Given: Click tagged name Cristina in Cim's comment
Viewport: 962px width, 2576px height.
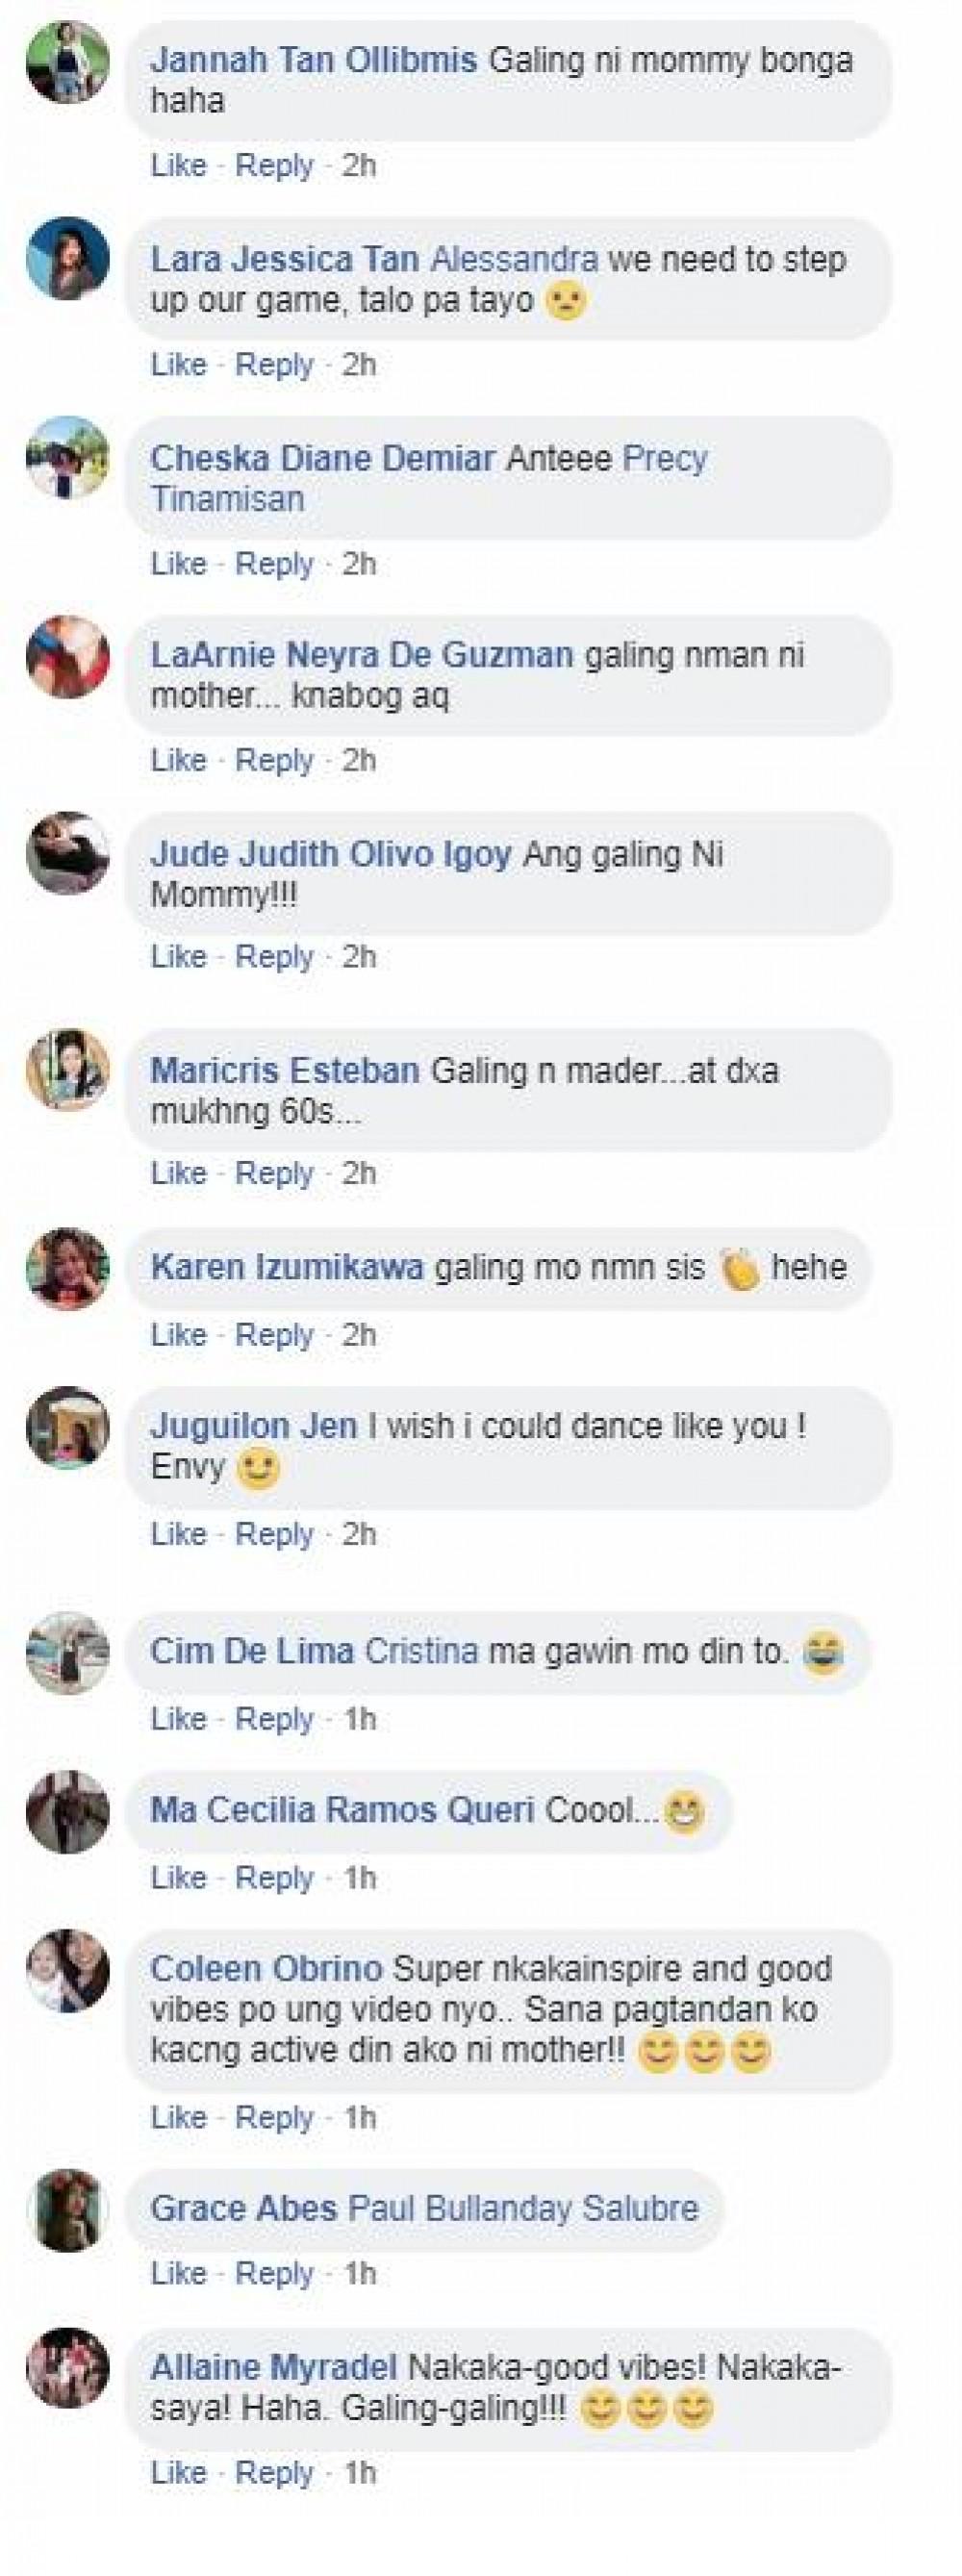Looking at the screenshot, I should [x=421, y=1650].
